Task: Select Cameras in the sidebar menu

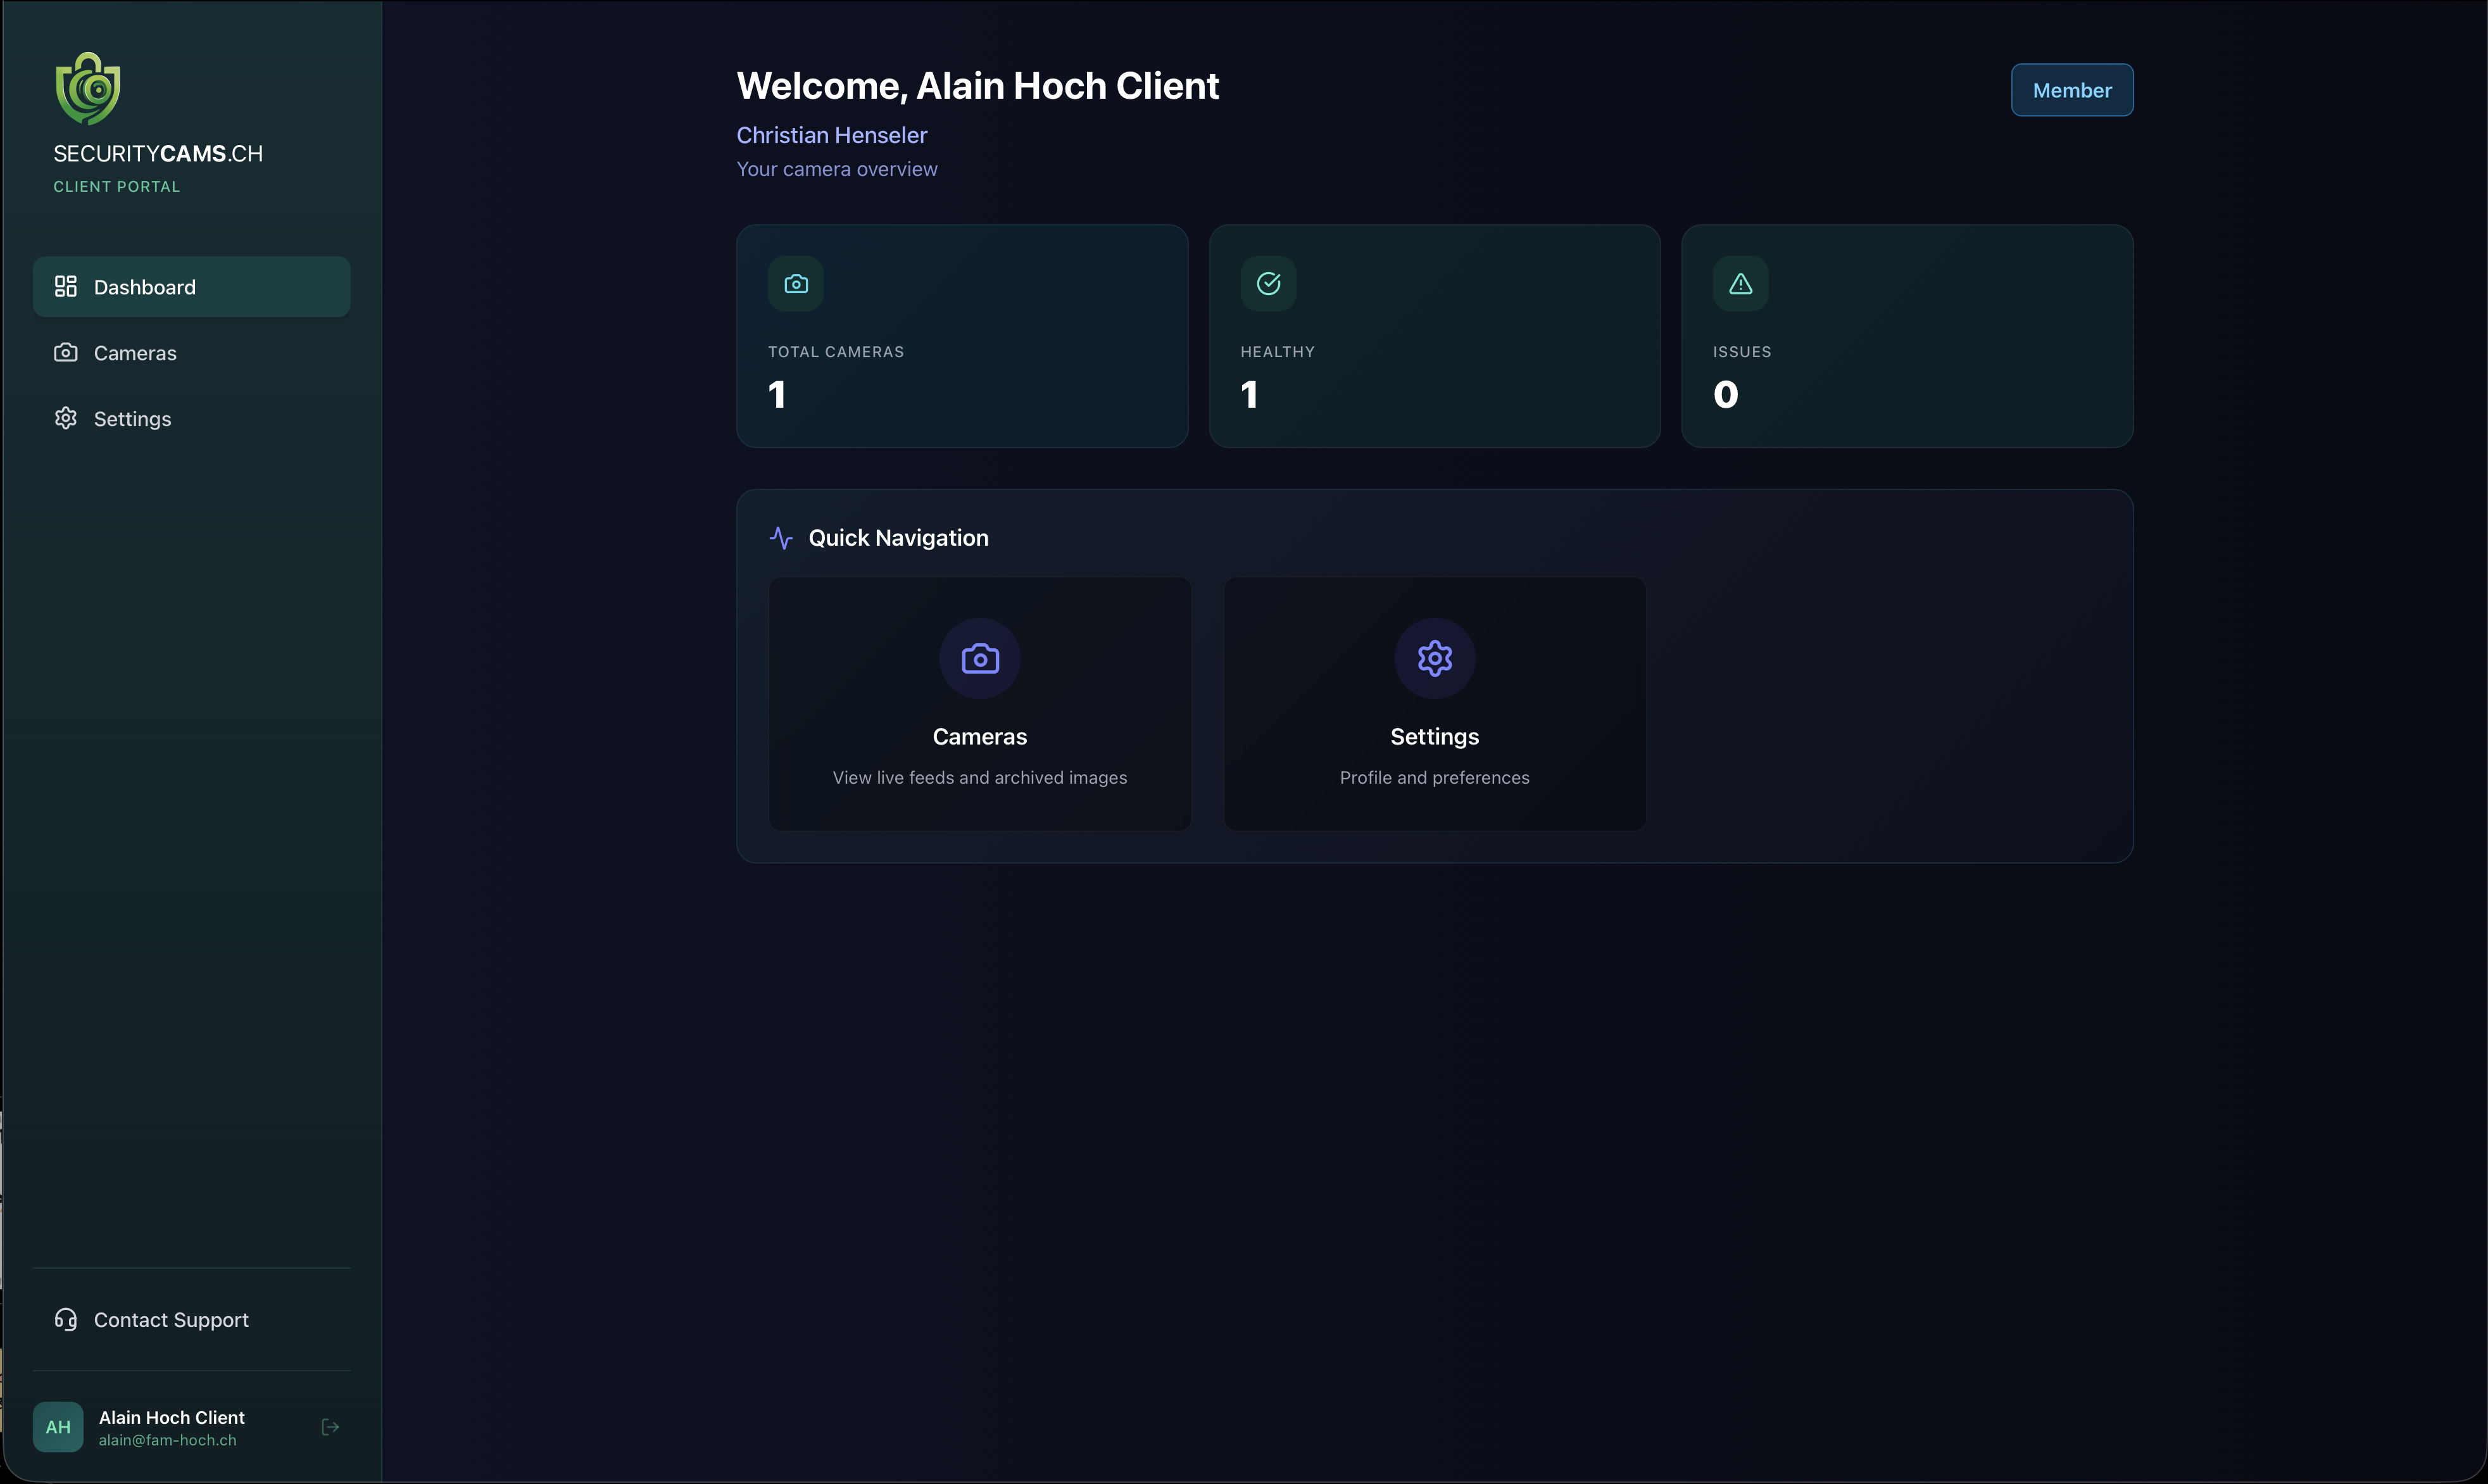Action: [x=135, y=352]
